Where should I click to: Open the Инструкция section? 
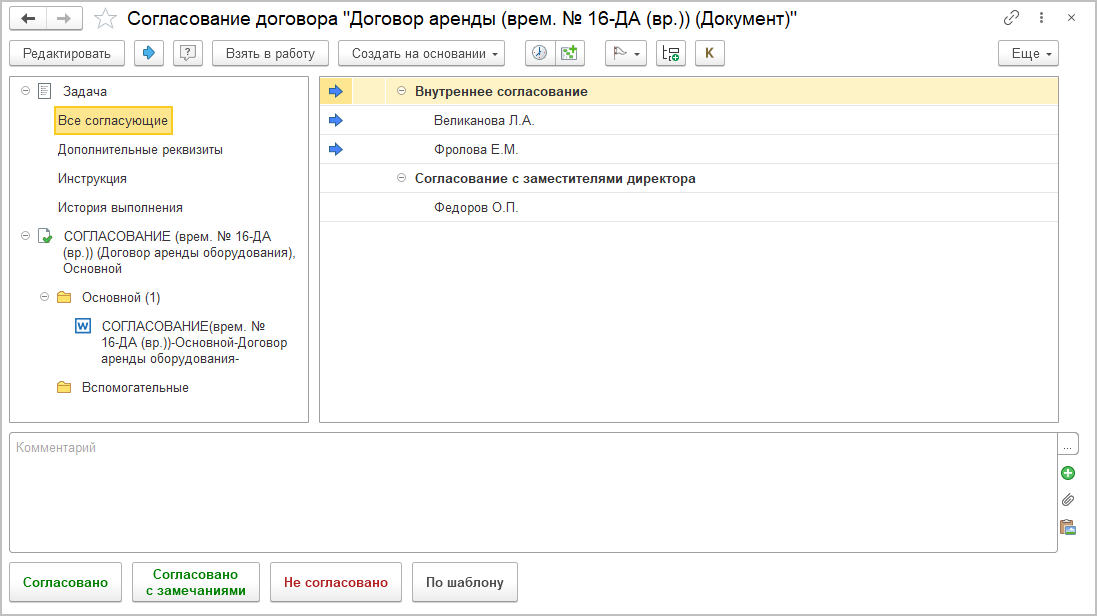pos(92,178)
